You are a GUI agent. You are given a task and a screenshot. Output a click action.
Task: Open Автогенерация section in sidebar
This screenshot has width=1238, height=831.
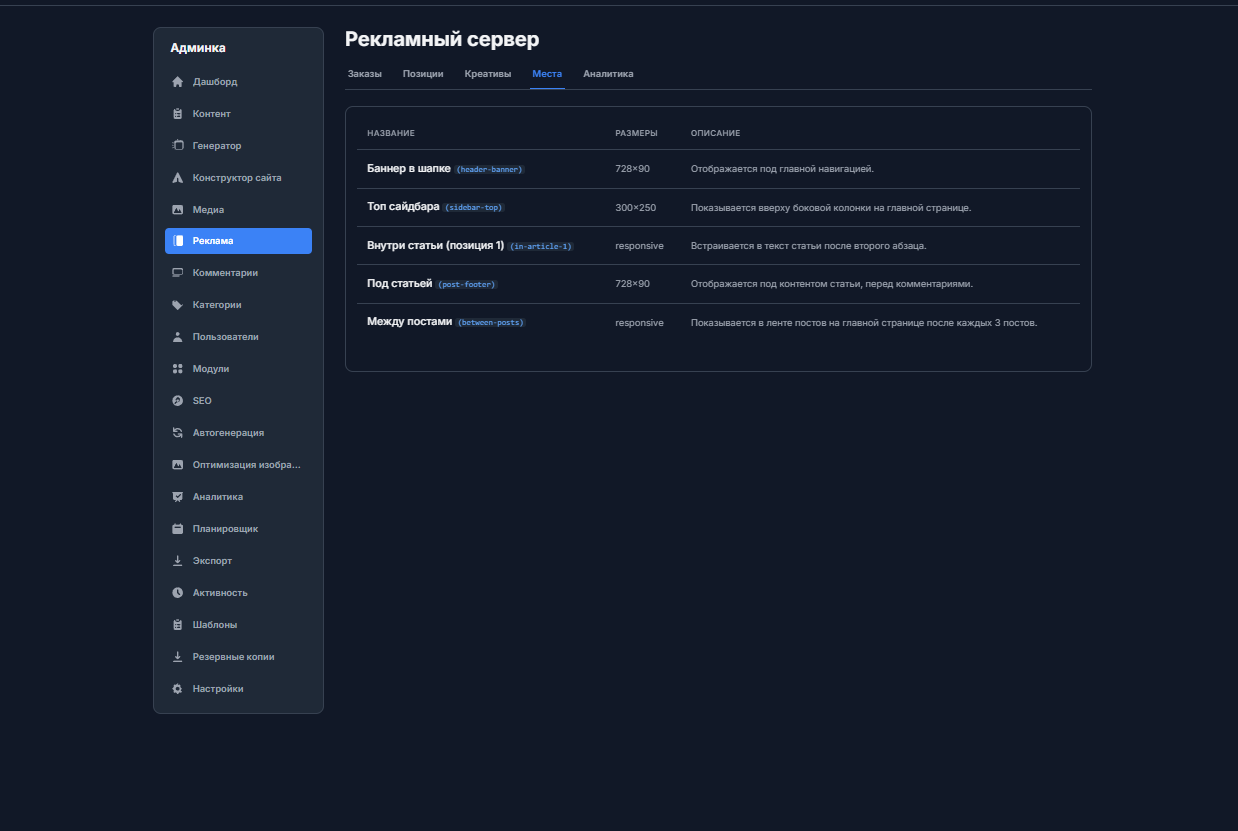(x=228, y=433)
